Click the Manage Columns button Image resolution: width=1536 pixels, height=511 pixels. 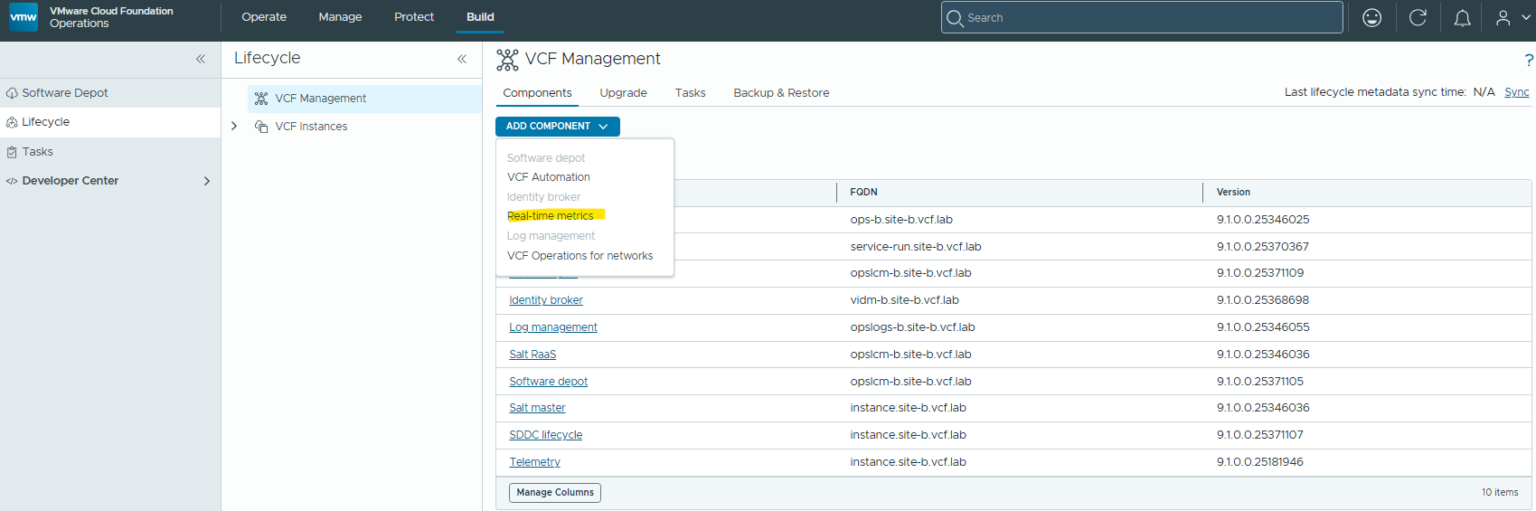[555, 492]
